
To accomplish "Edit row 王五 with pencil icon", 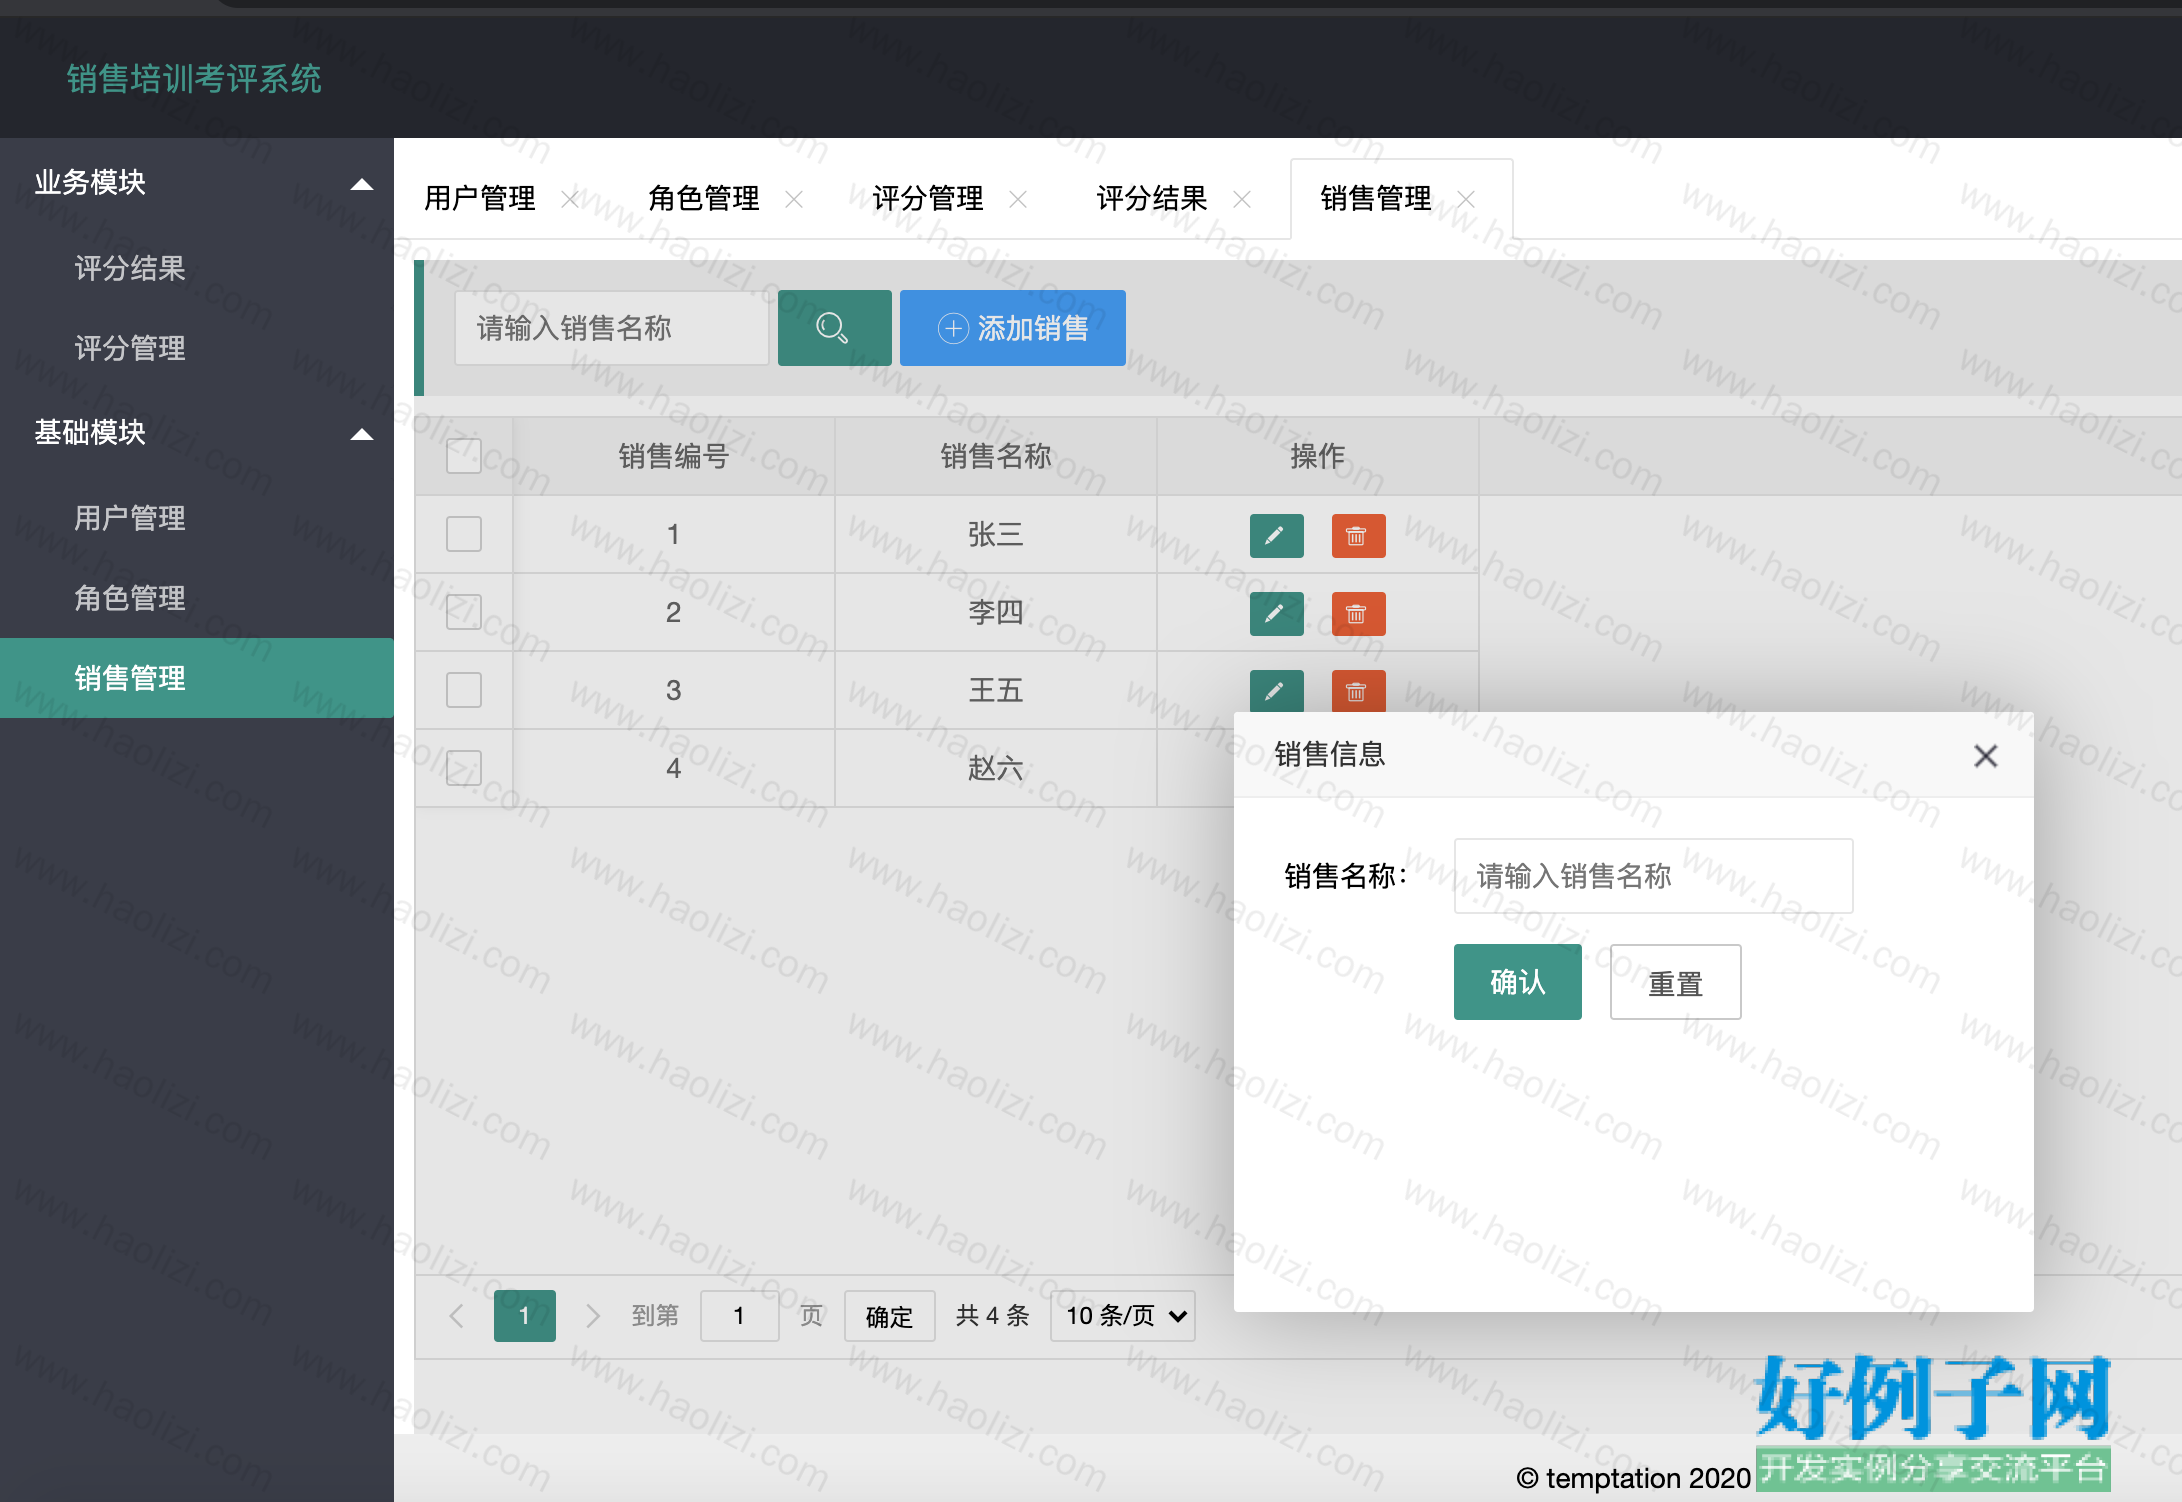I will click(x=1276, y=691).
